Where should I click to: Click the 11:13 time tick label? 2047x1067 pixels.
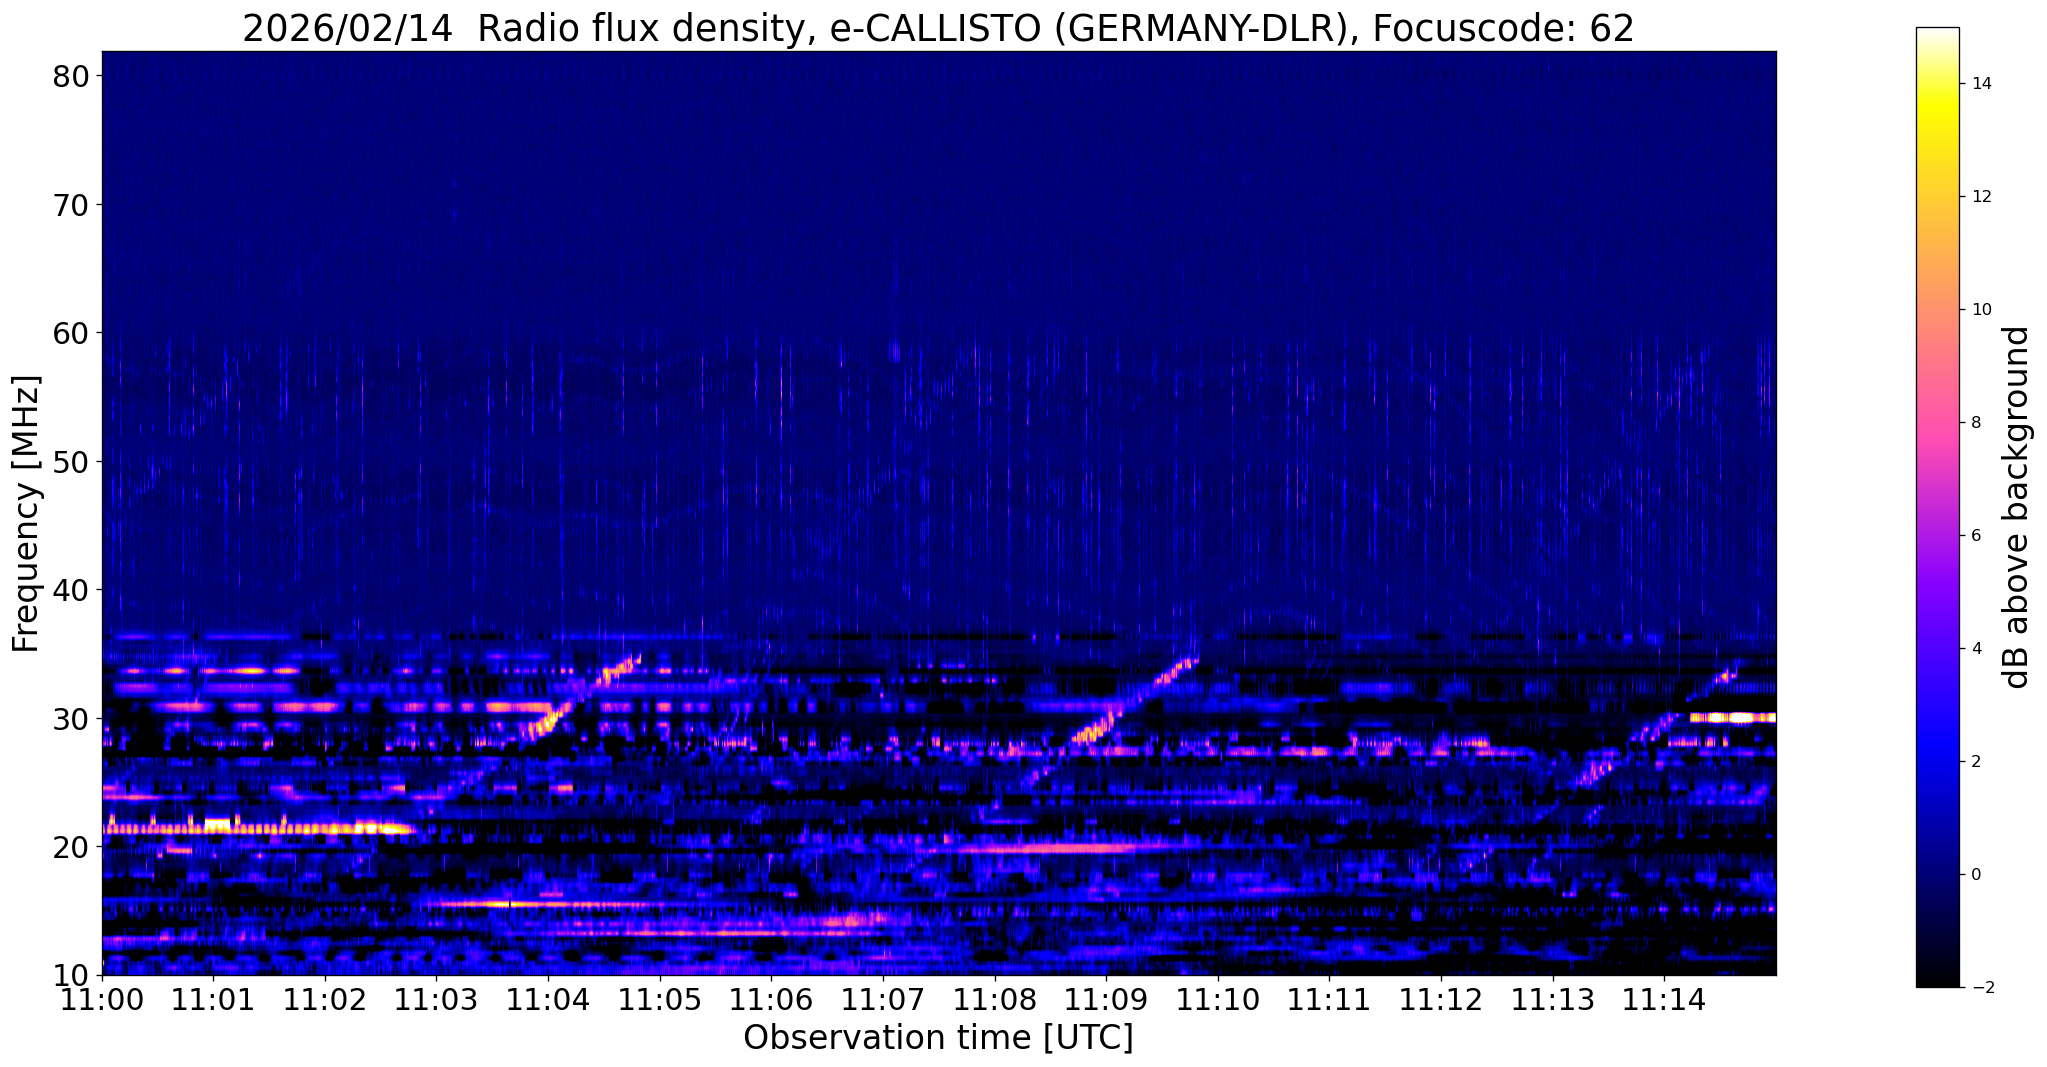[1553, 999]
